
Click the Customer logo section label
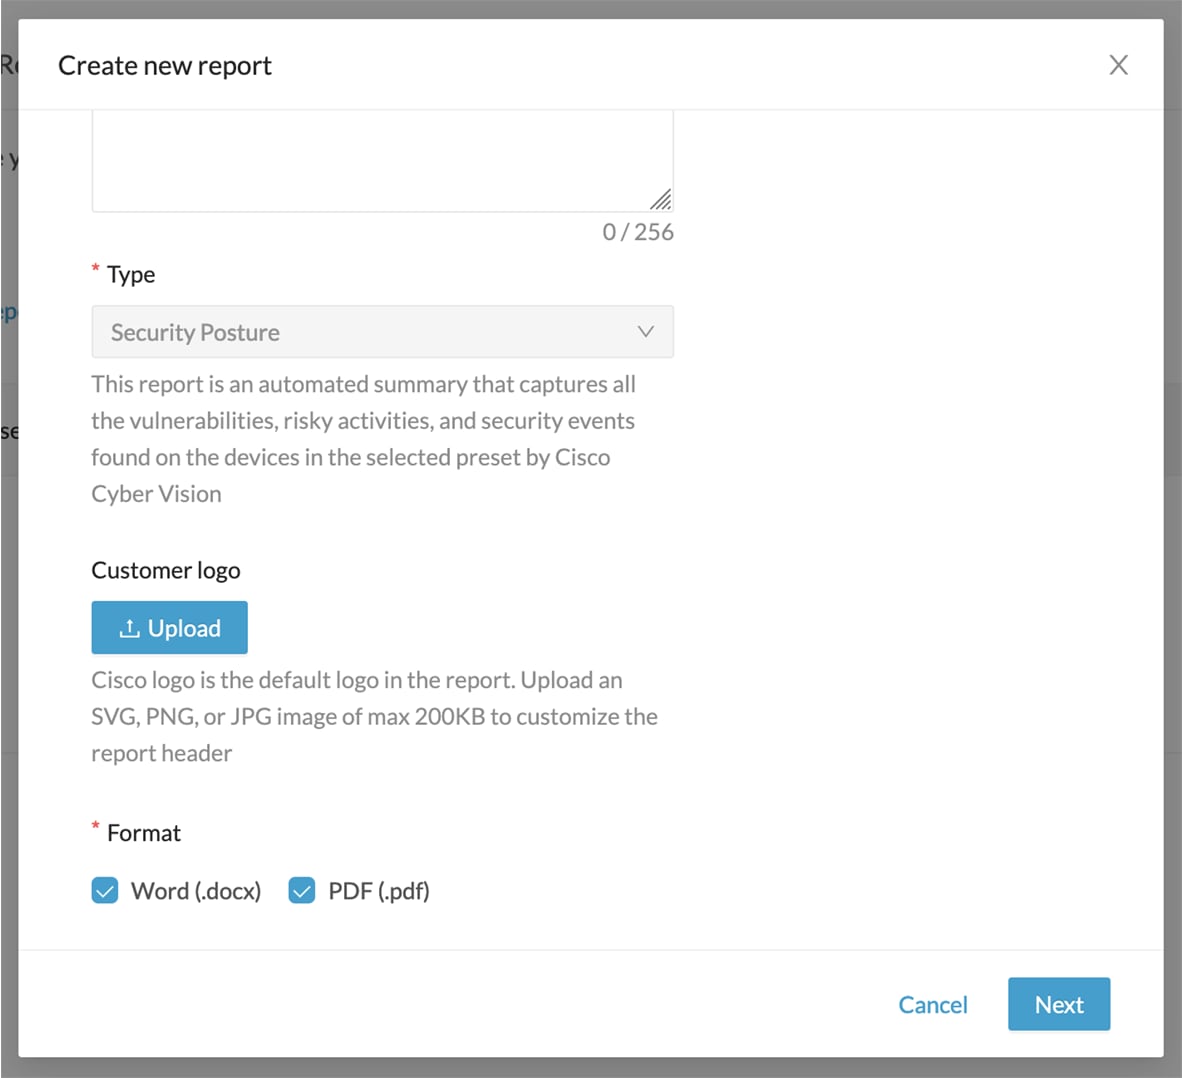(166, 570)
